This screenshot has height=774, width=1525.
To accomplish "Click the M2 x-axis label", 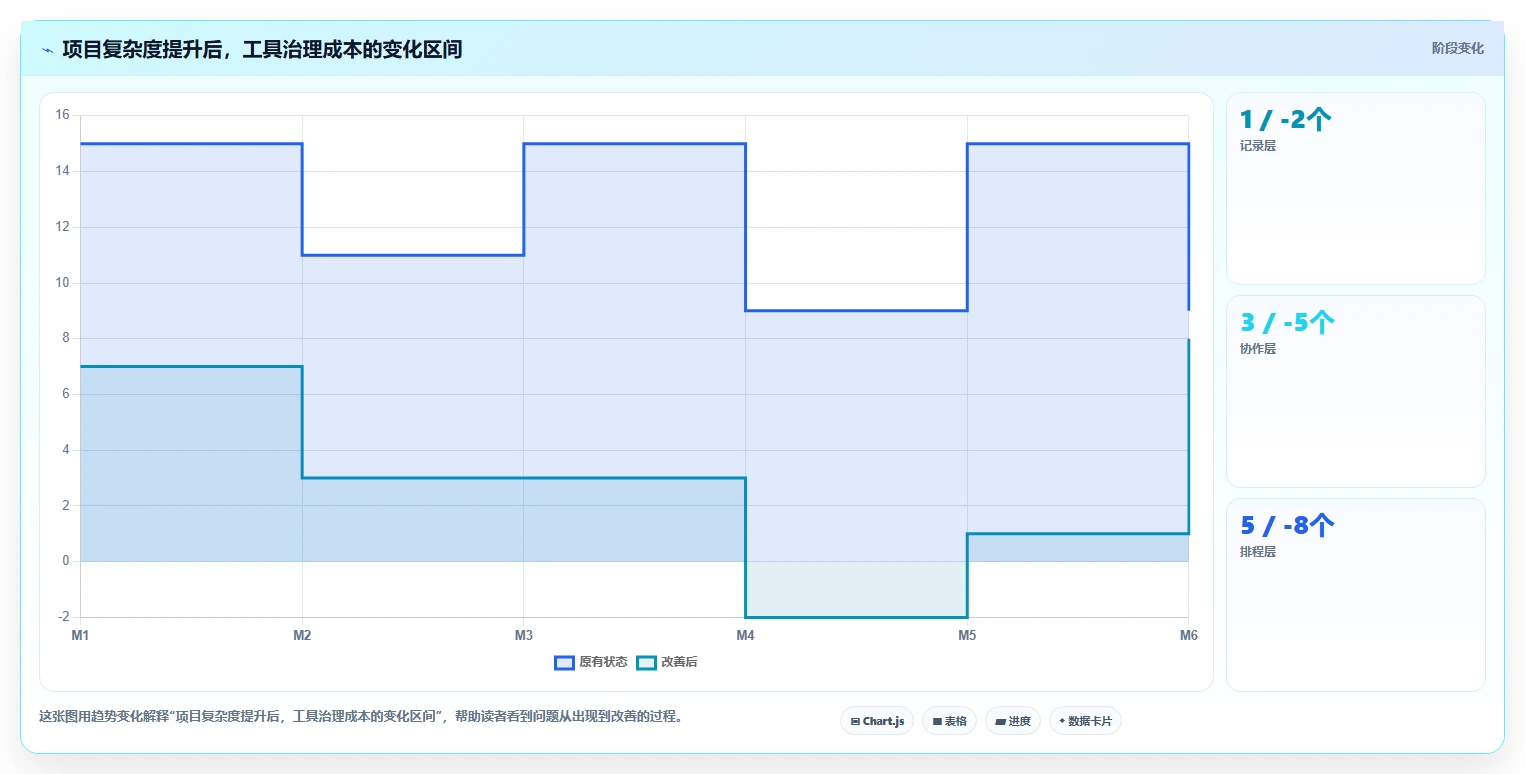I will click(x=302, y=635).
